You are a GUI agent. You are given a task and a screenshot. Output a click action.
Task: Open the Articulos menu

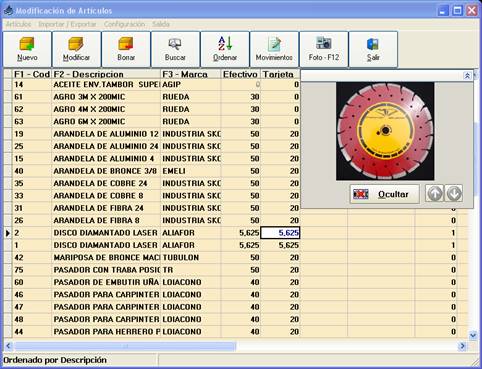[x=18, y=24]
